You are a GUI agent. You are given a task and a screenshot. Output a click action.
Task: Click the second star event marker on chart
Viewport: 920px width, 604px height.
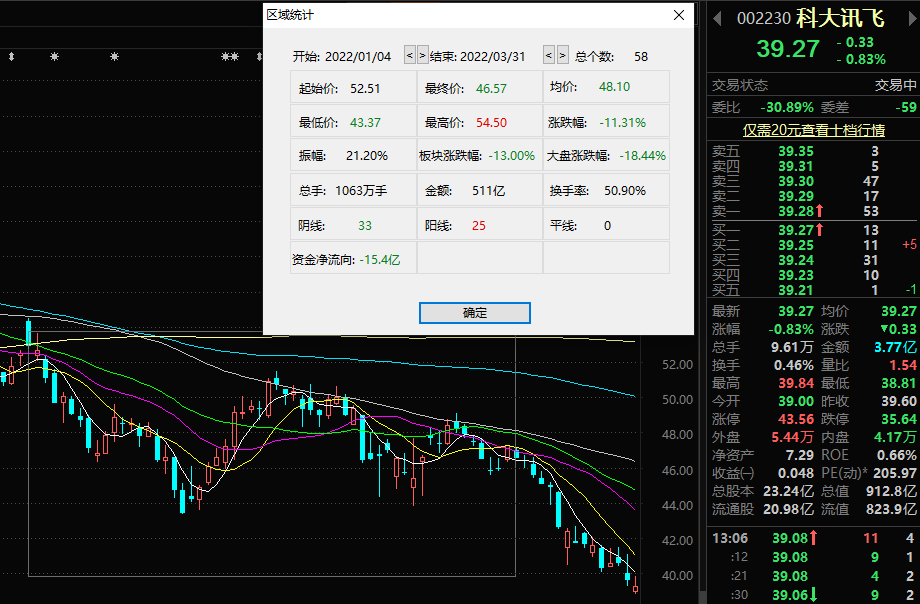(114, 57)
